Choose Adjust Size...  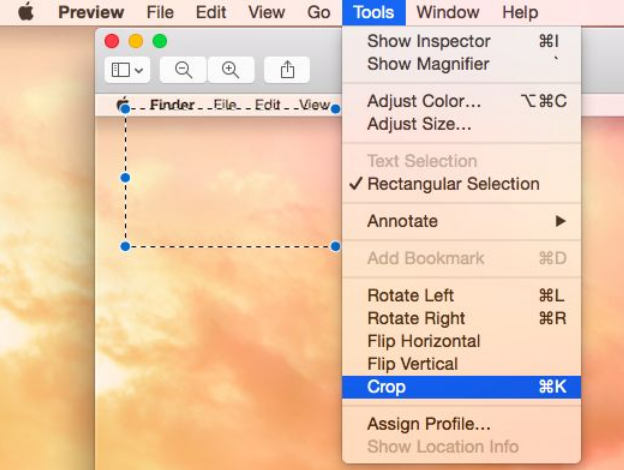pyautogui.click(x=462, y=124)
